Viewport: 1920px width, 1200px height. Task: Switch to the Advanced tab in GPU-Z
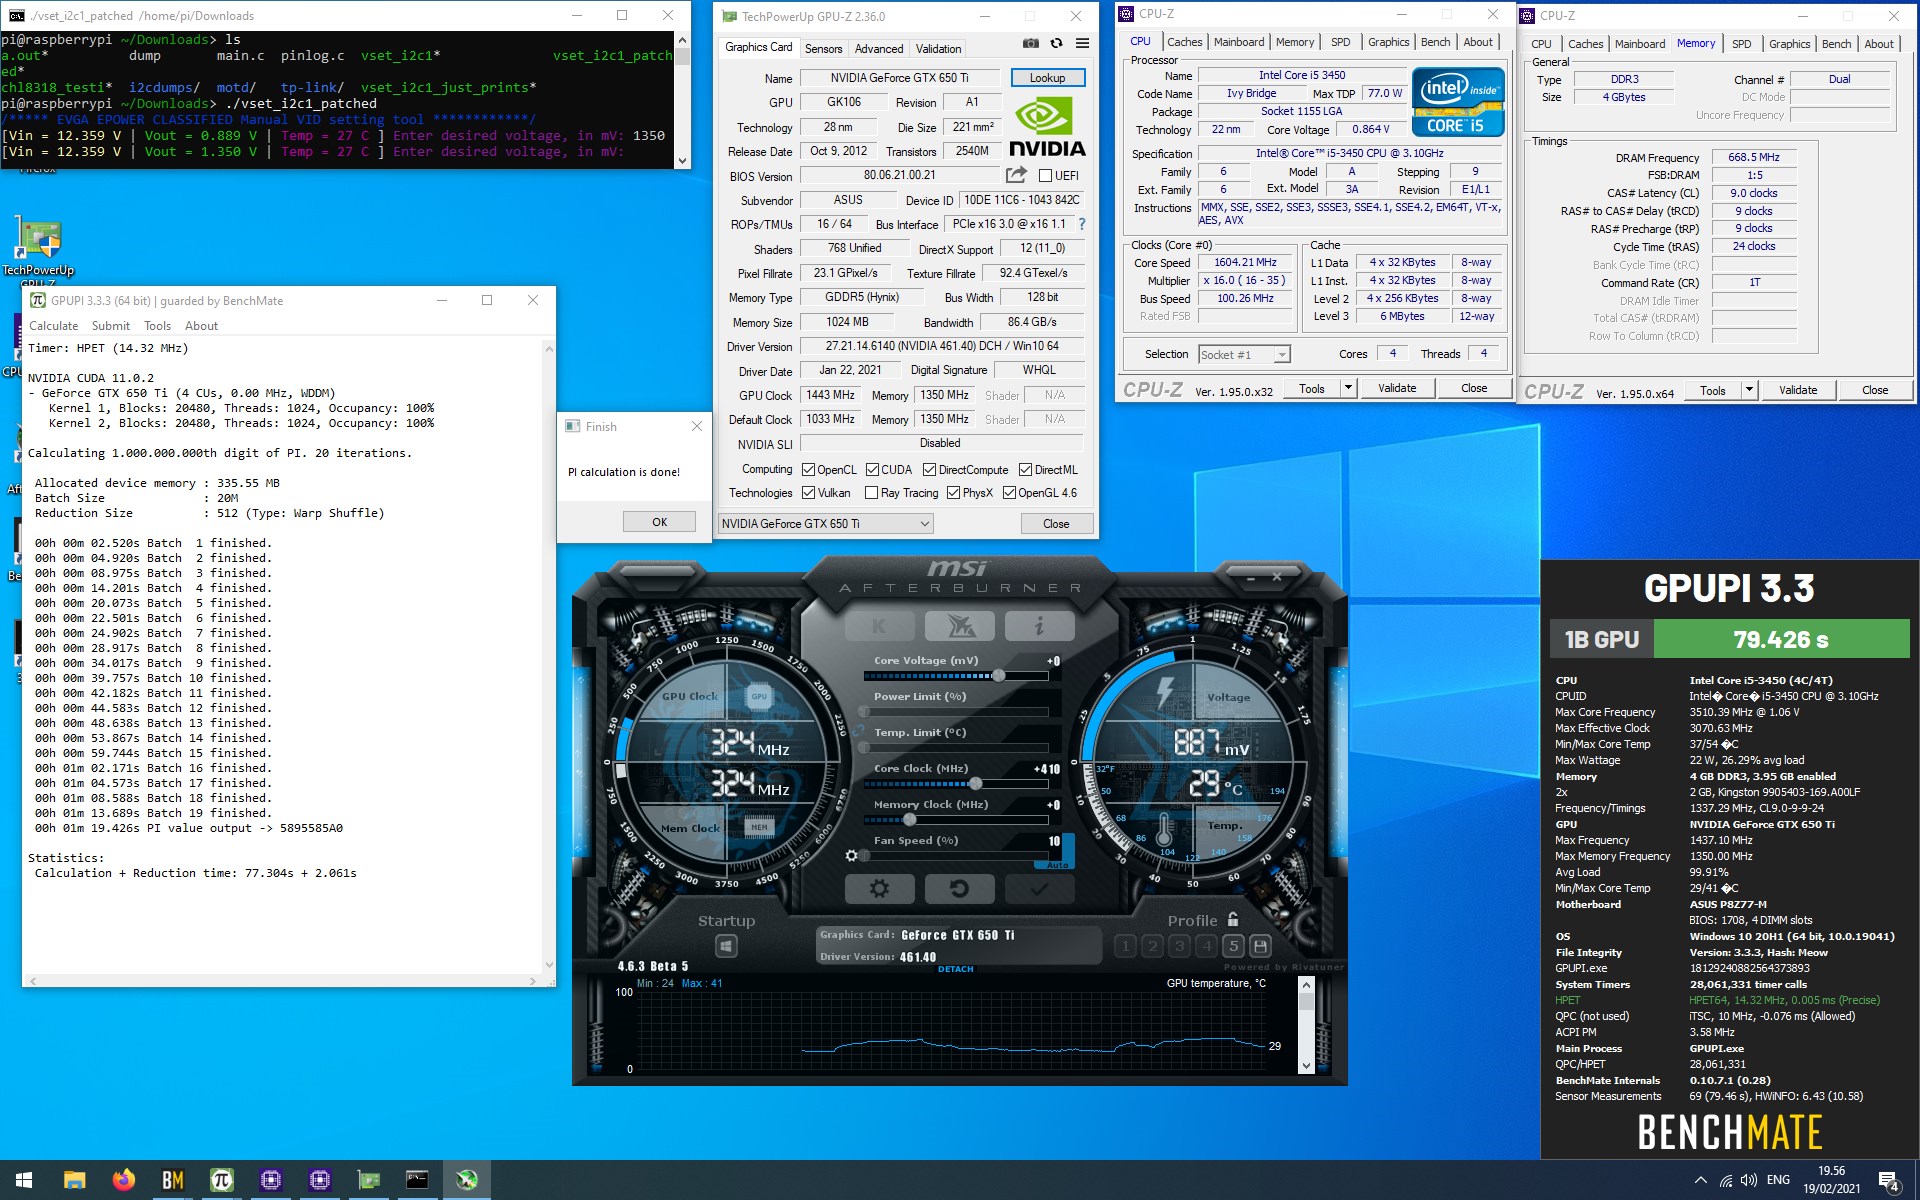click(879, 49)
